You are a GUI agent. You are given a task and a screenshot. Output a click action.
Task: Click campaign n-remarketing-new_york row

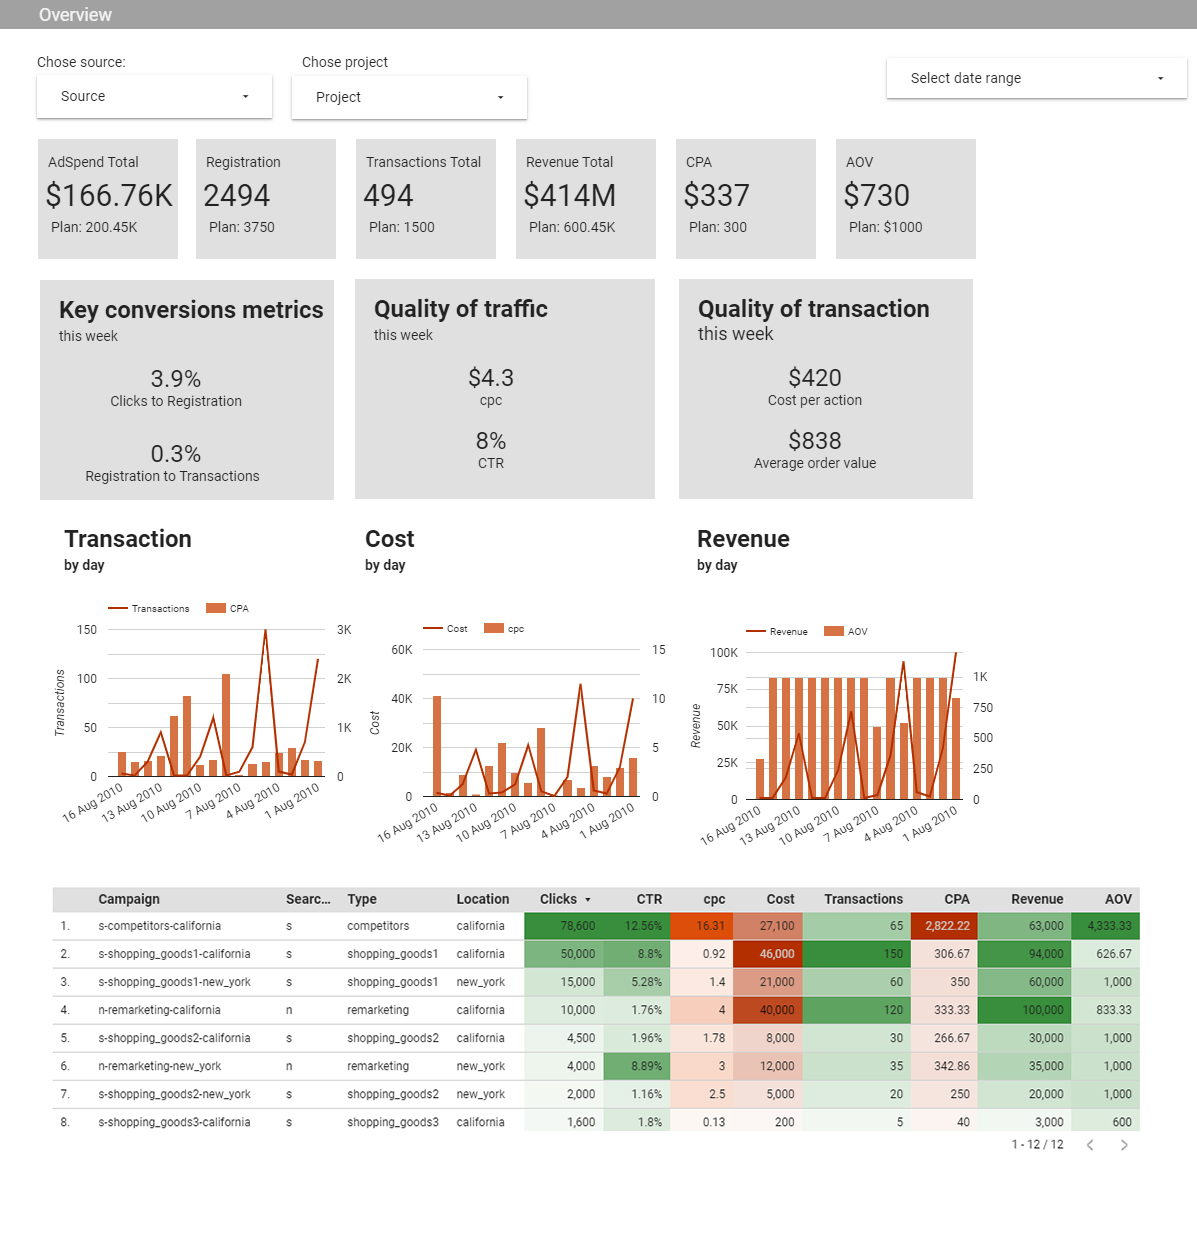pos(596,1066)
